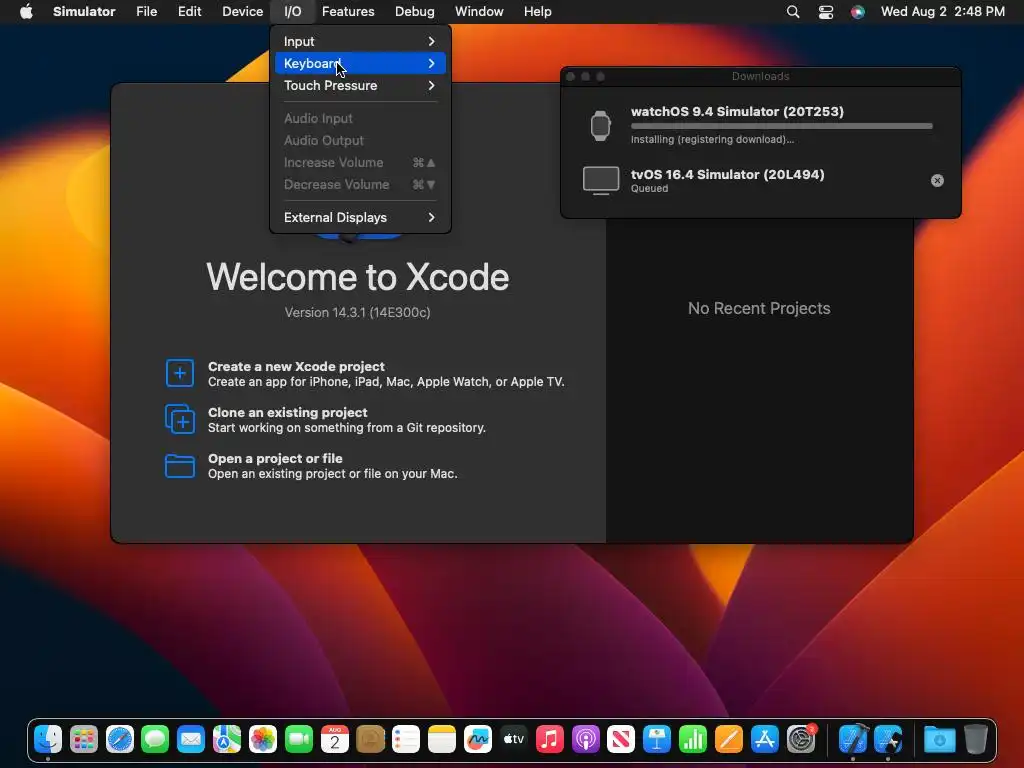This screenshot has height=768, width=1024.
Task: Open Music from the Dock
Action: 549,739
